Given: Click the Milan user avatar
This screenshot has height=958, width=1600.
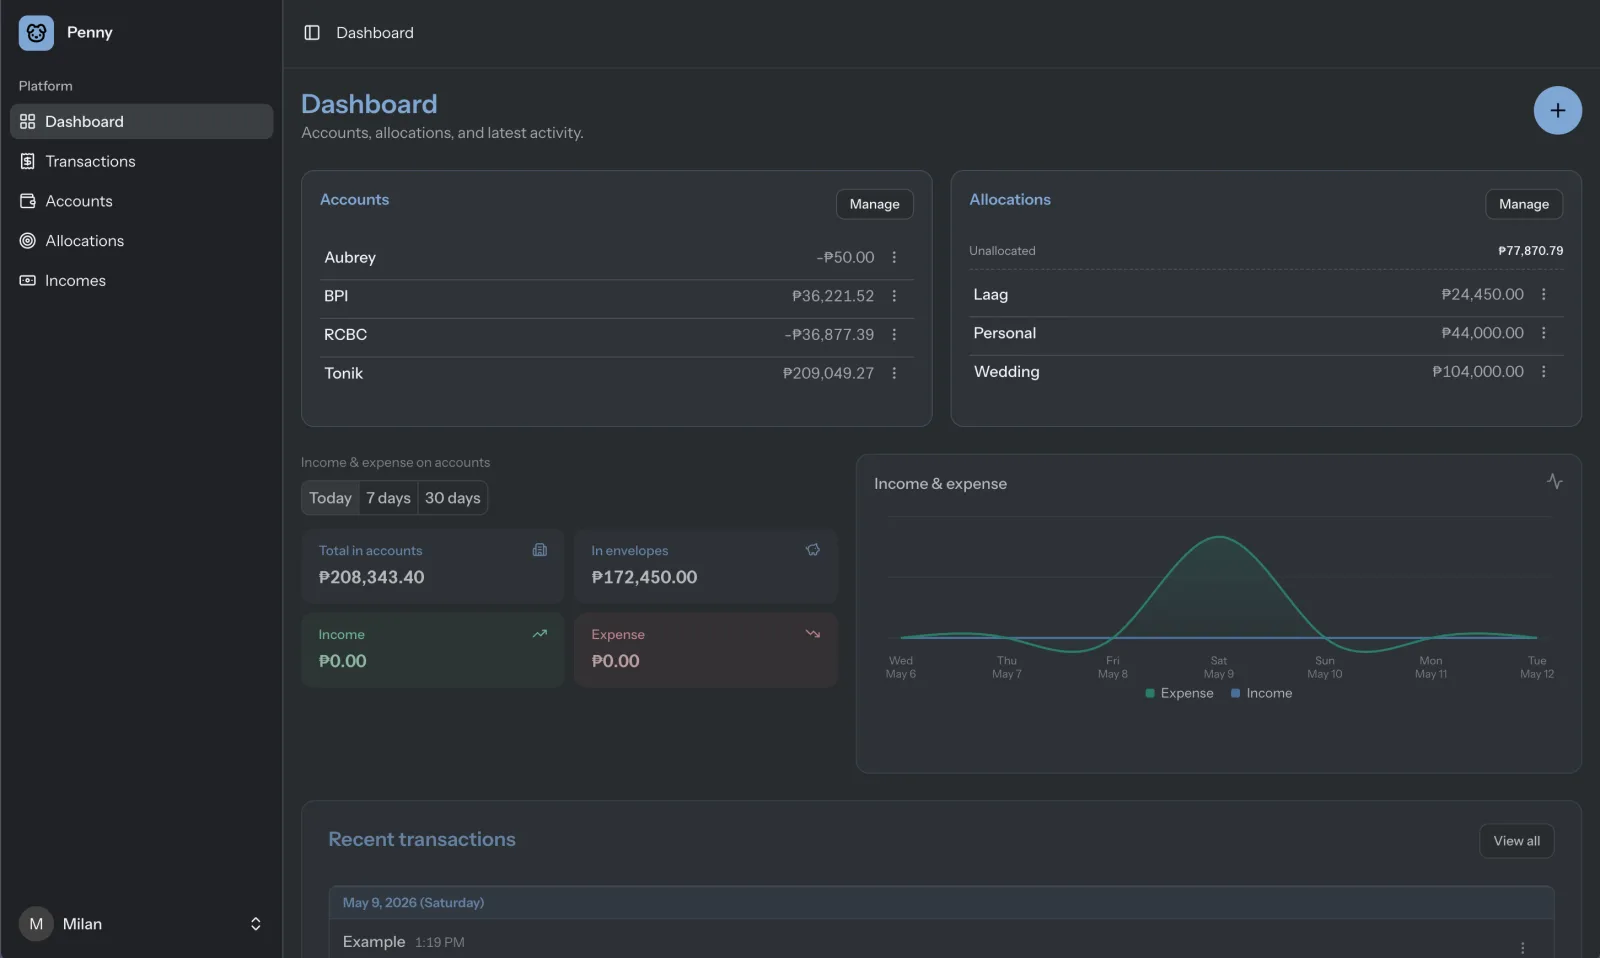Looking at the screenshot, I should [x=36, y=924].
